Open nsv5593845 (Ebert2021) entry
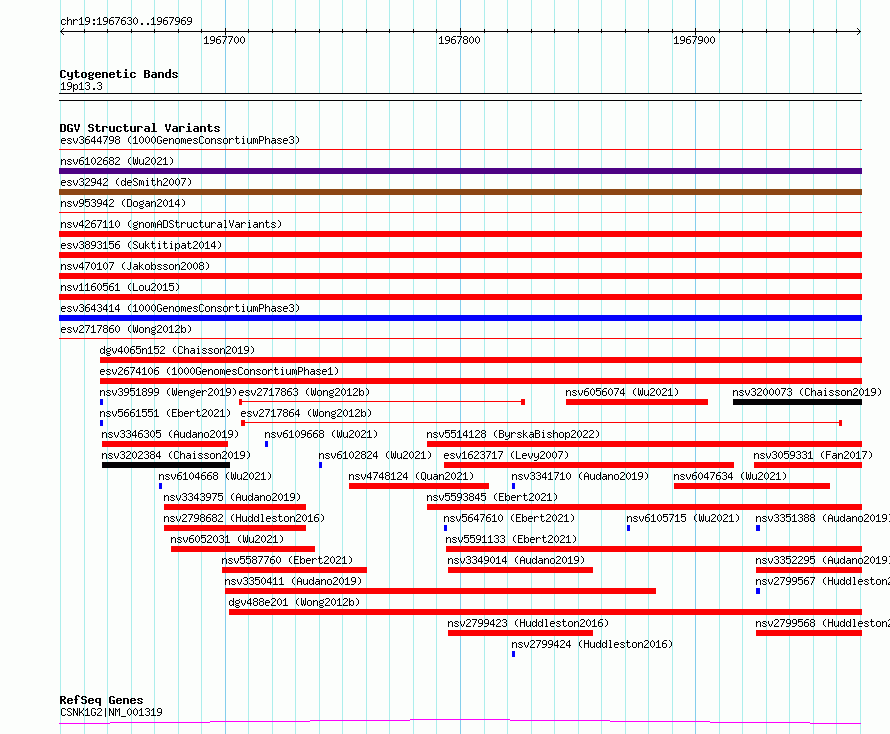The width and height of the screenshot is (890, 734). point(492,497)
